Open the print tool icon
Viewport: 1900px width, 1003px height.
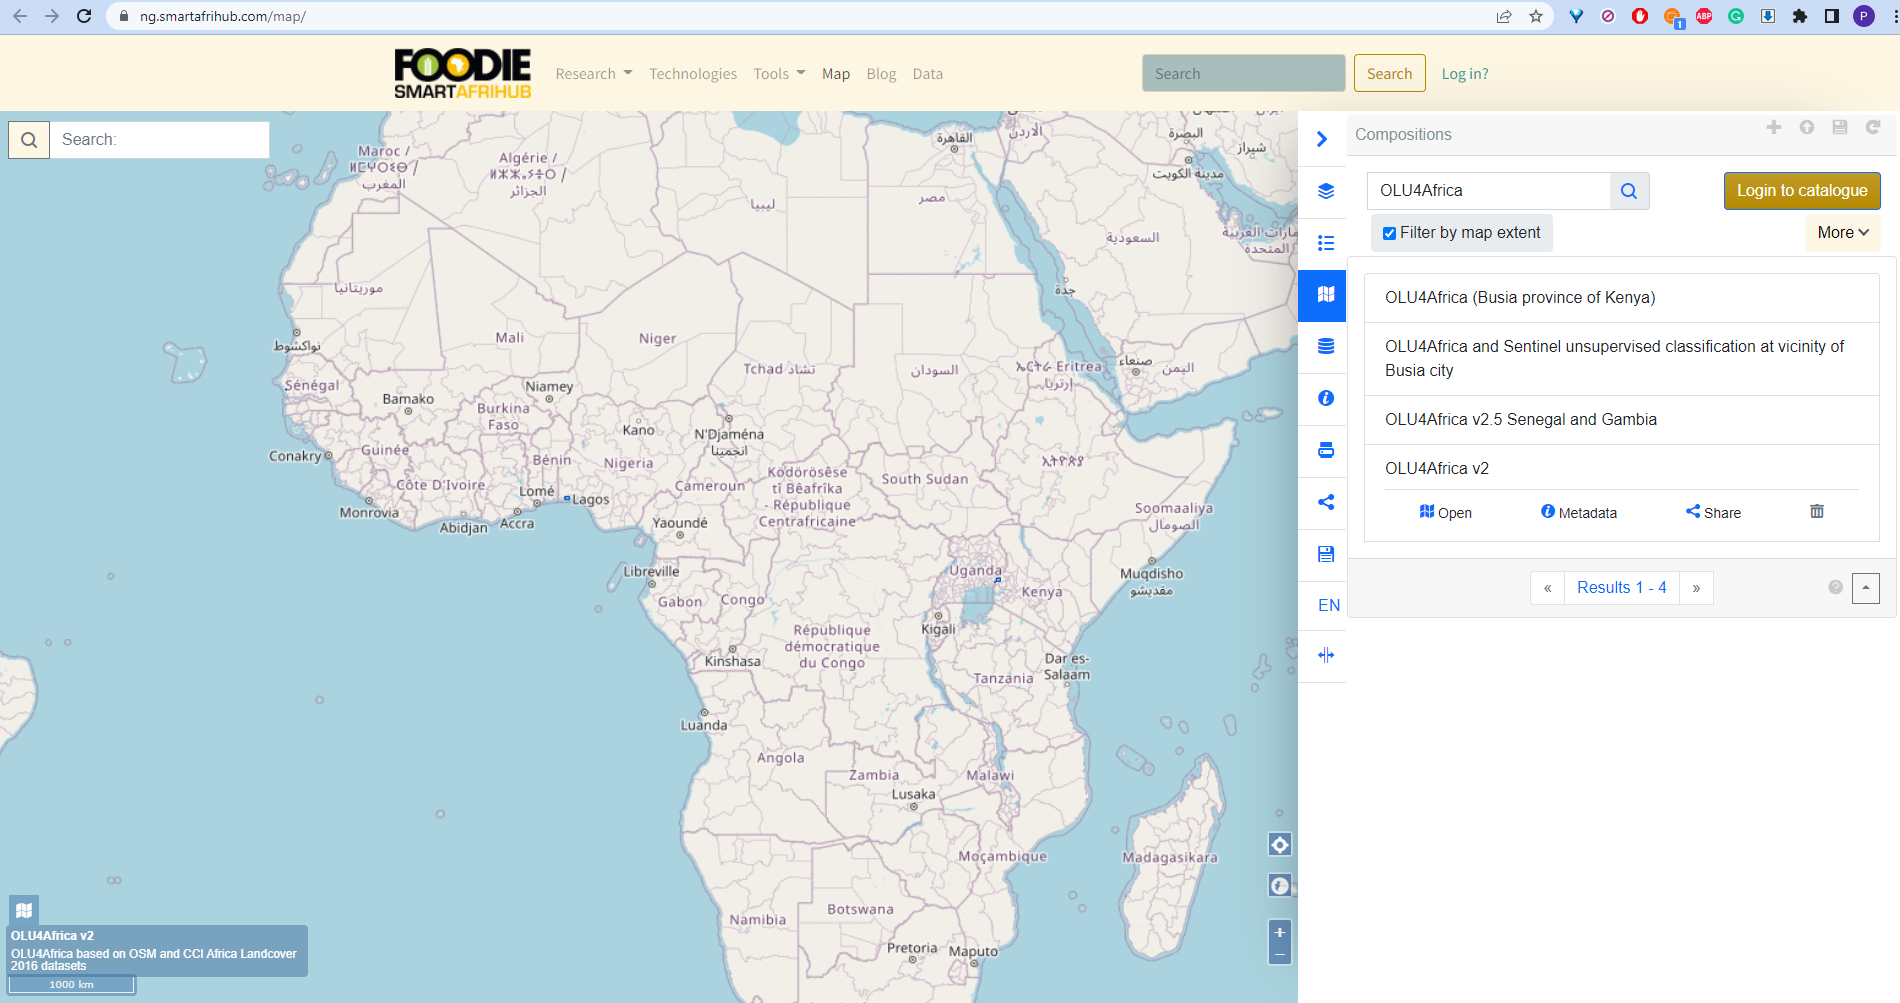[x=1325, y=450]
